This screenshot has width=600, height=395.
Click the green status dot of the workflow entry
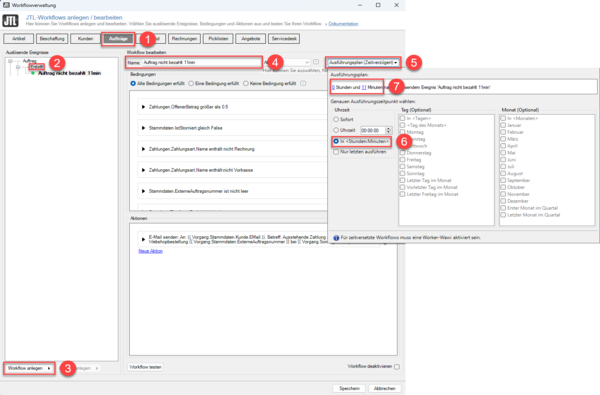point(33,73)
